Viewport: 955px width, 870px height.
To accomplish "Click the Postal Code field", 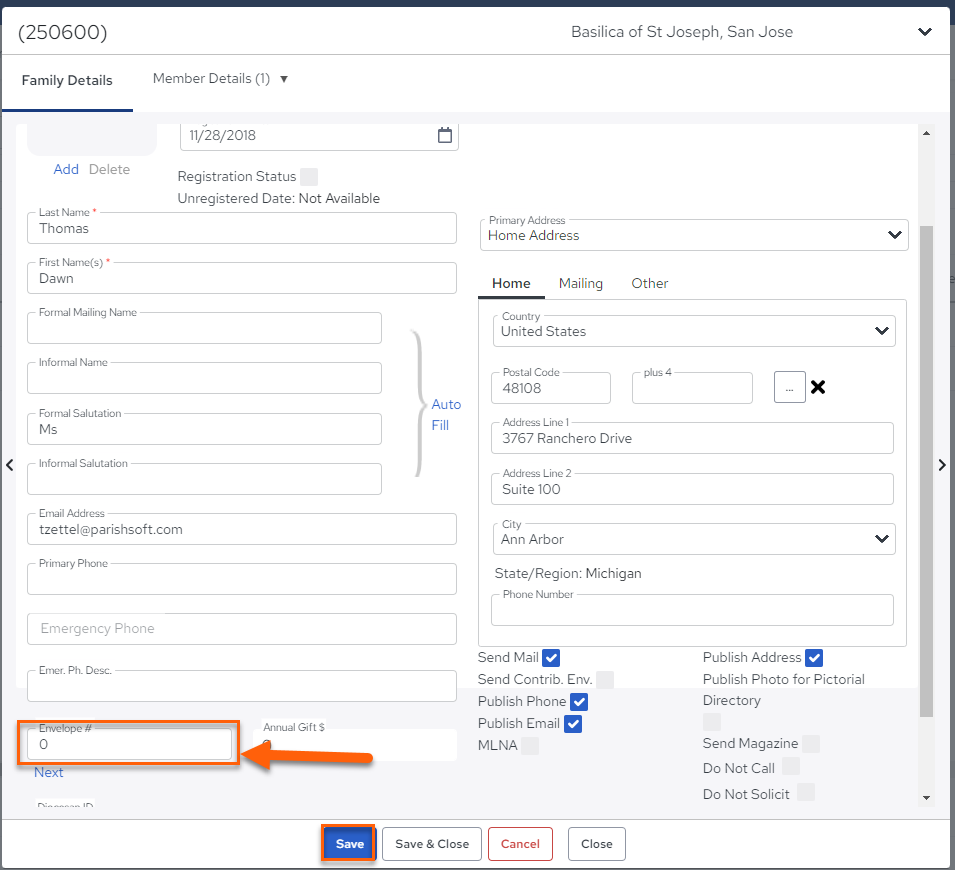I will pyautogui.click(x=551, y=388).
